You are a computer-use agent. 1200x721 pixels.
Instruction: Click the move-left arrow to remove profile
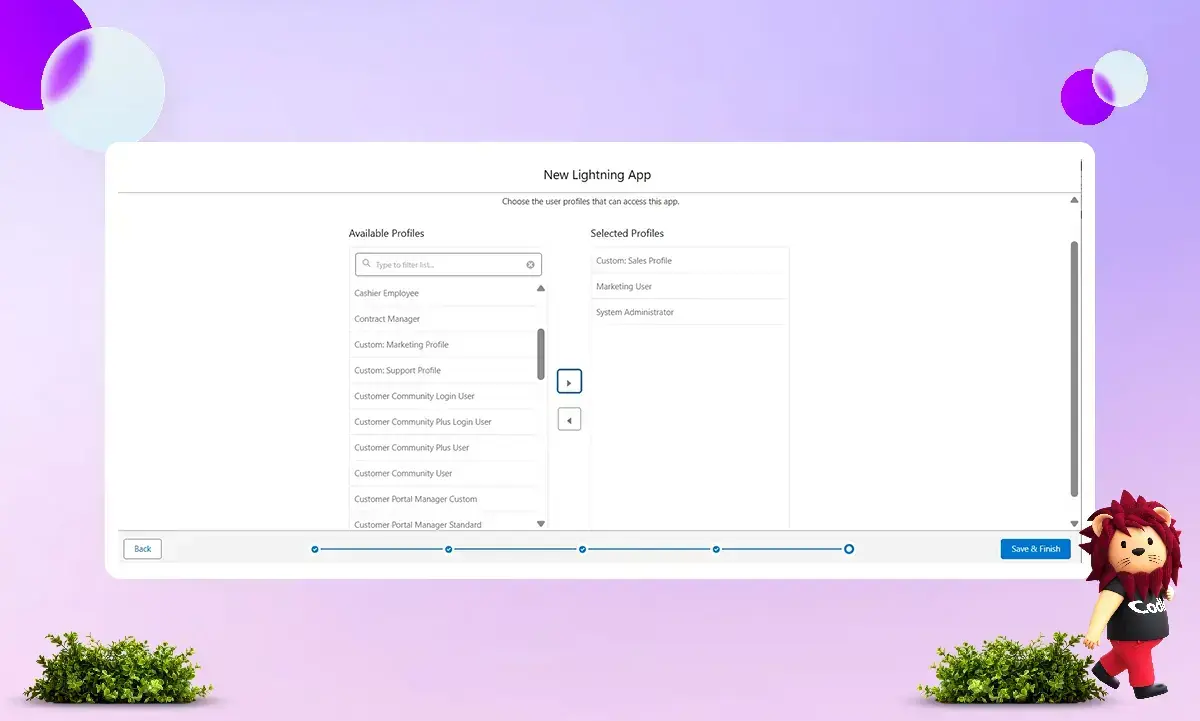(x=569, y=420)
